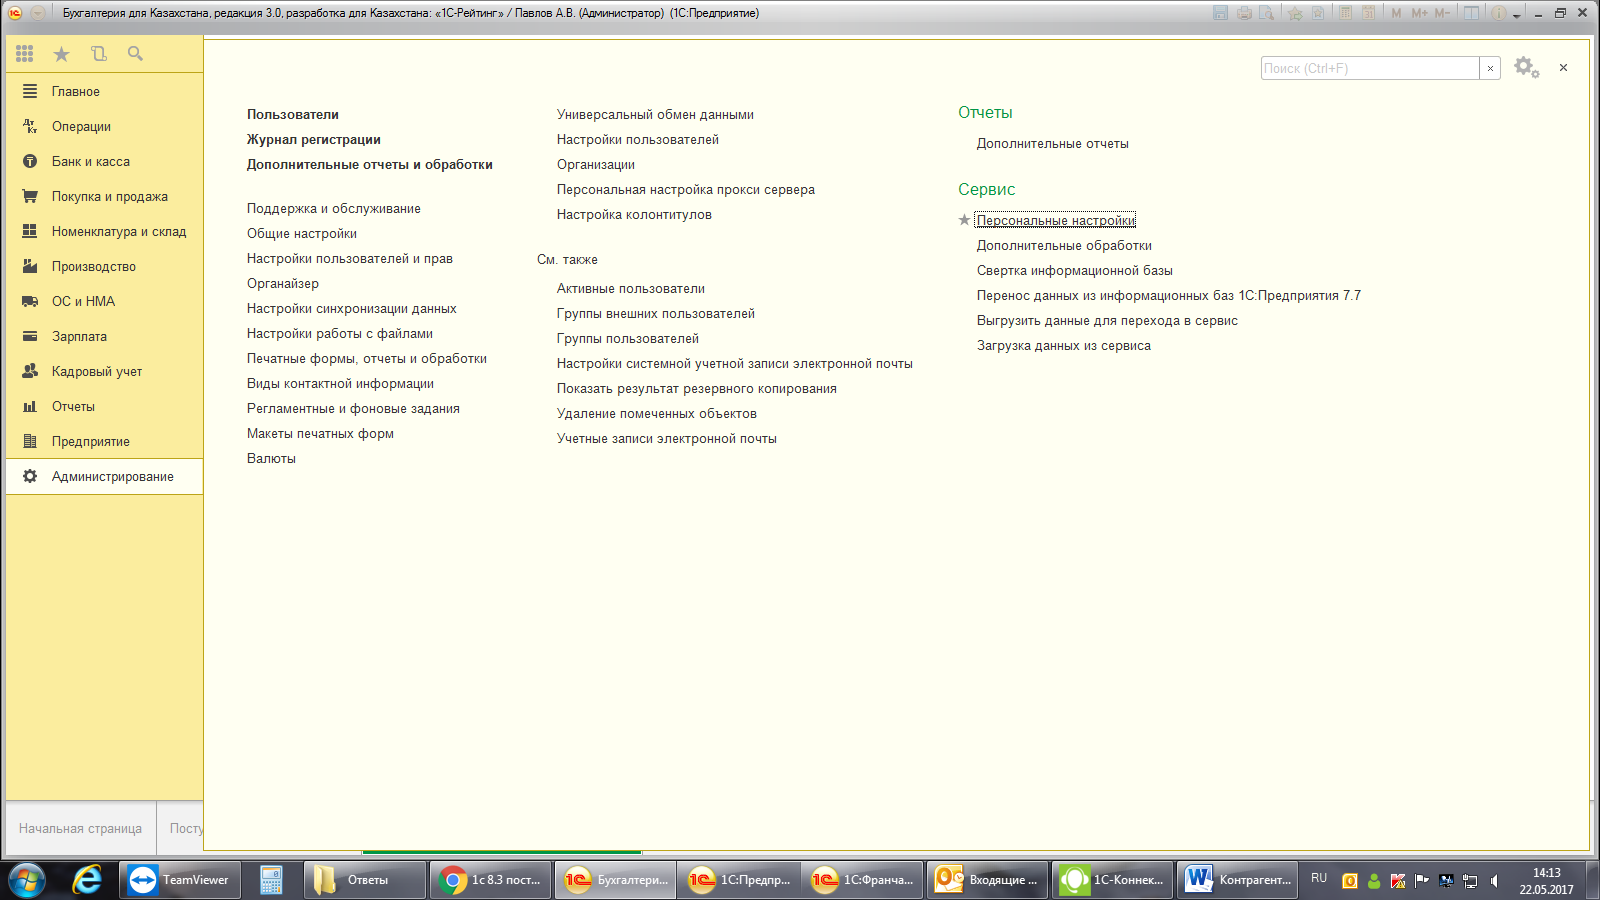Open the ОС и НМА section
Viewport: 1600px width, 900px height.
pyautogui.click(x=104, y=301)
